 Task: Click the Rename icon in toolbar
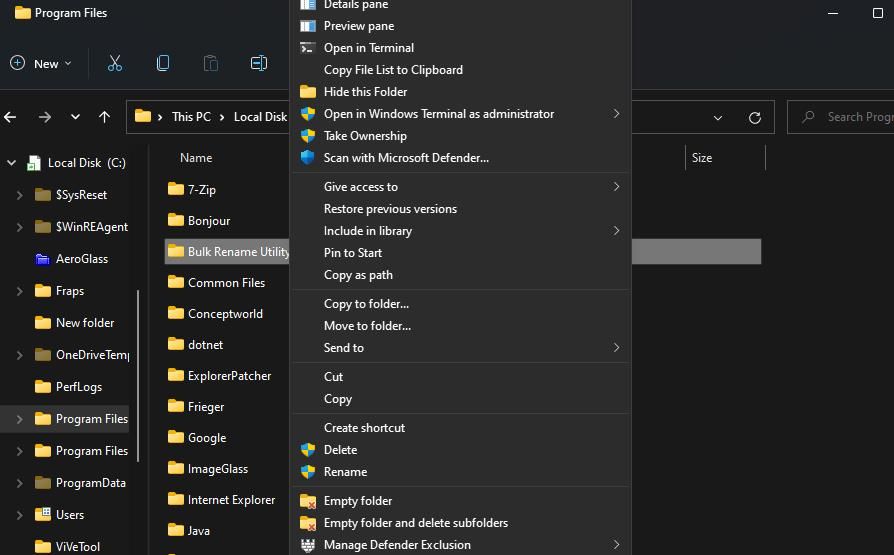(259, 63)
